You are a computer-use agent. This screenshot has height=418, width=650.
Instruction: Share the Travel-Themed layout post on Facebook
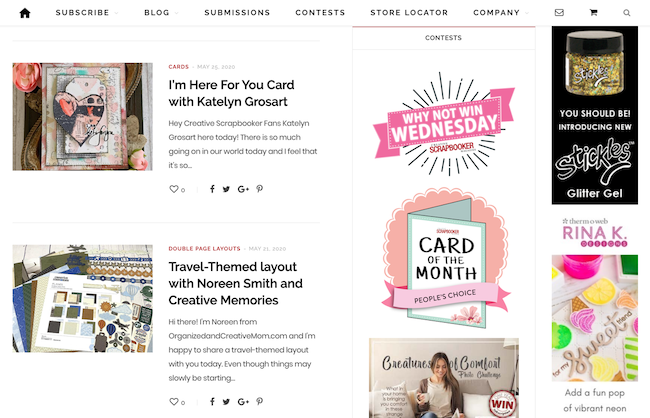point(212,402)
